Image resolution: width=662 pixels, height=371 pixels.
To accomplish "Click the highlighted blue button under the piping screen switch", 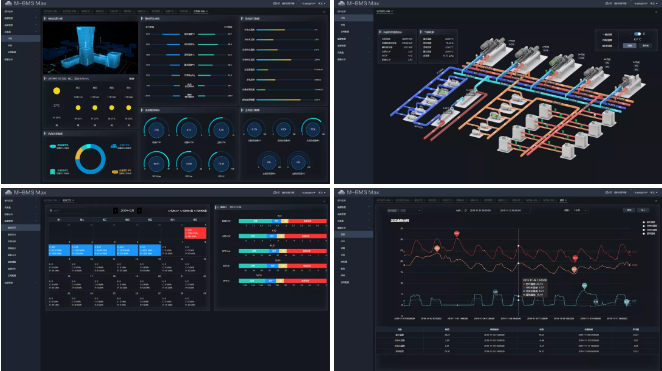I will pyautogui.click(x=630, y=46).
